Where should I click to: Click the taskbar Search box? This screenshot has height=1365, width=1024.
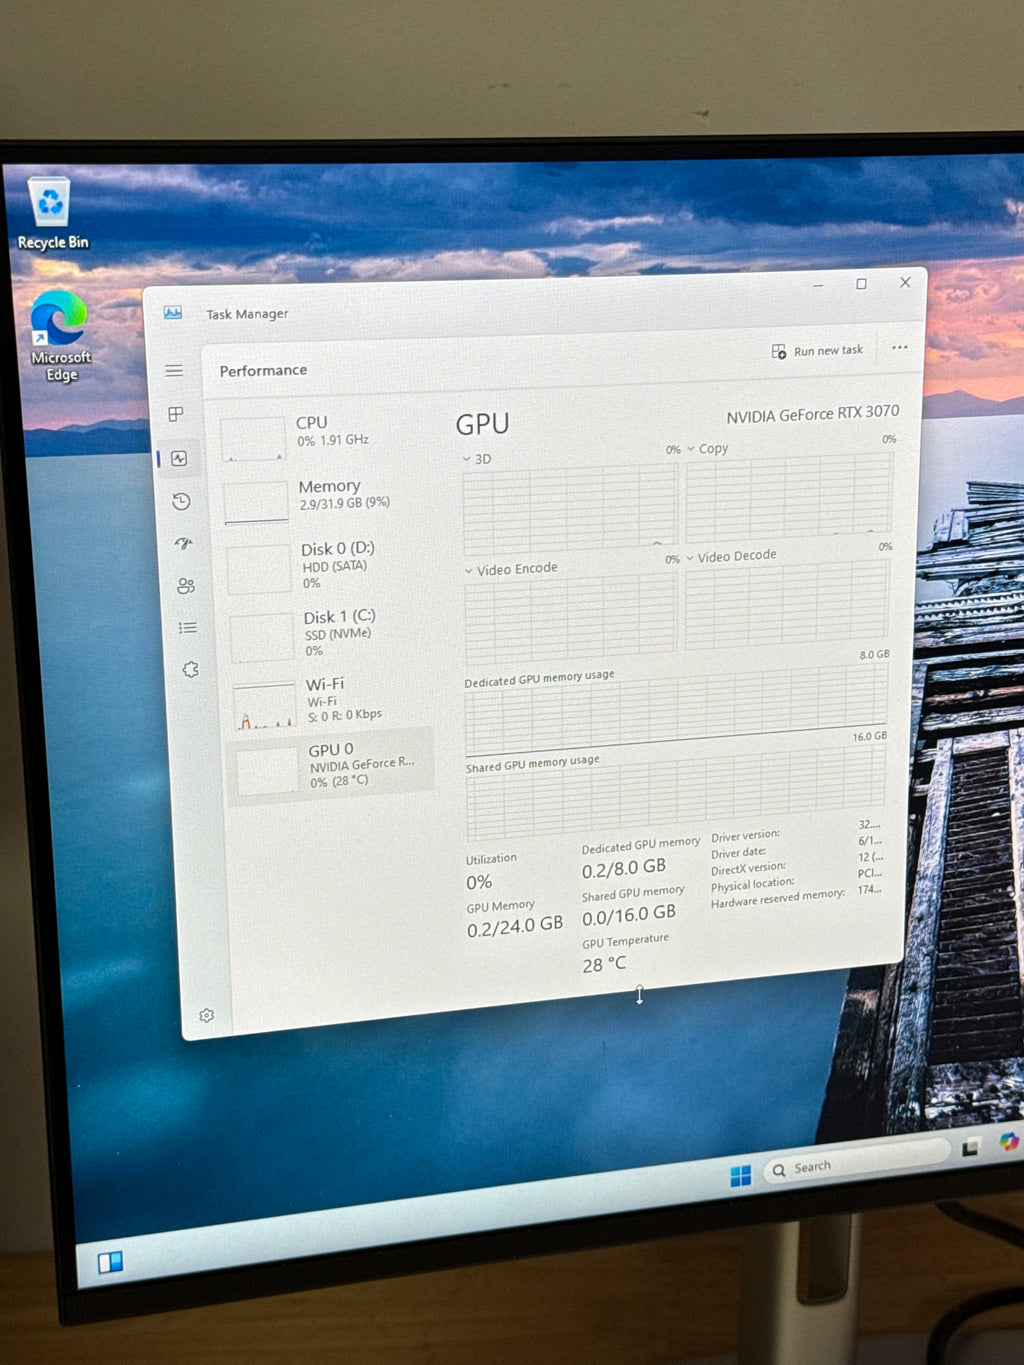pyautogui.click(x=858, y=1162)
